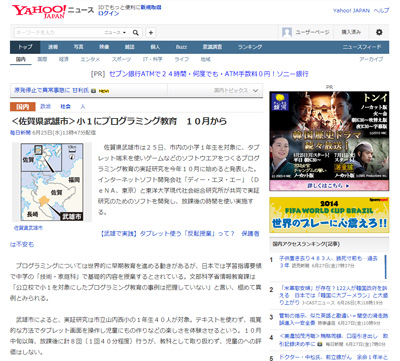The width and height of the screenshot is (400, 361).
Task: Click the plus button beside search
Action: coord(151,33)
